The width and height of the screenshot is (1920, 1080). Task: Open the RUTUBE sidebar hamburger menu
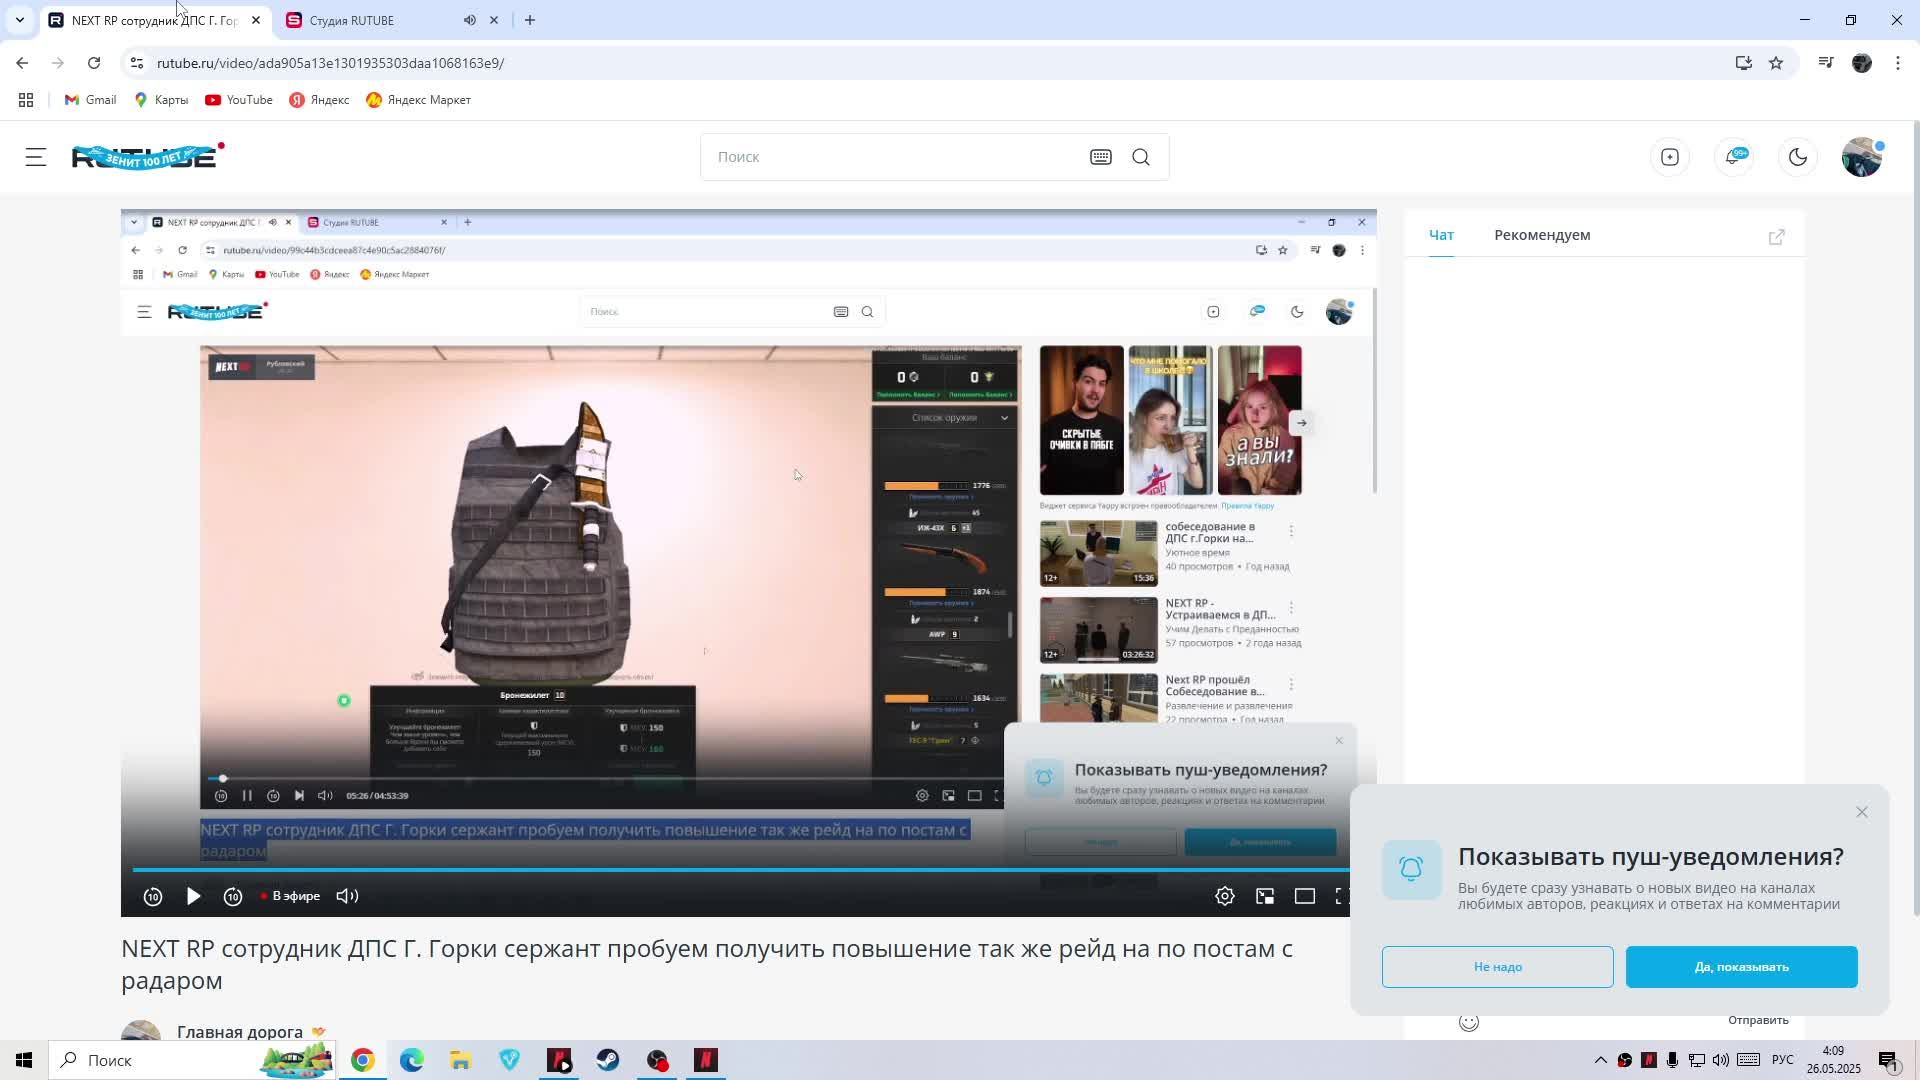(34, 157)
